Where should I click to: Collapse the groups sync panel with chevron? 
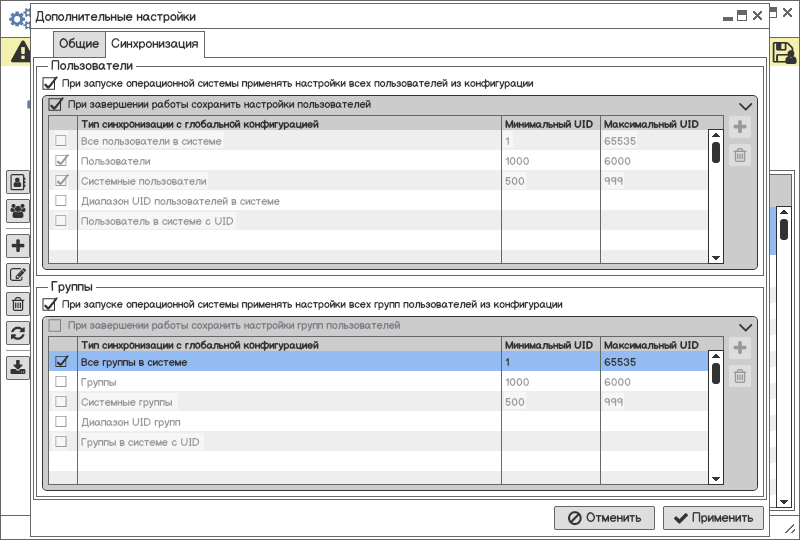(x=745, y=327)
